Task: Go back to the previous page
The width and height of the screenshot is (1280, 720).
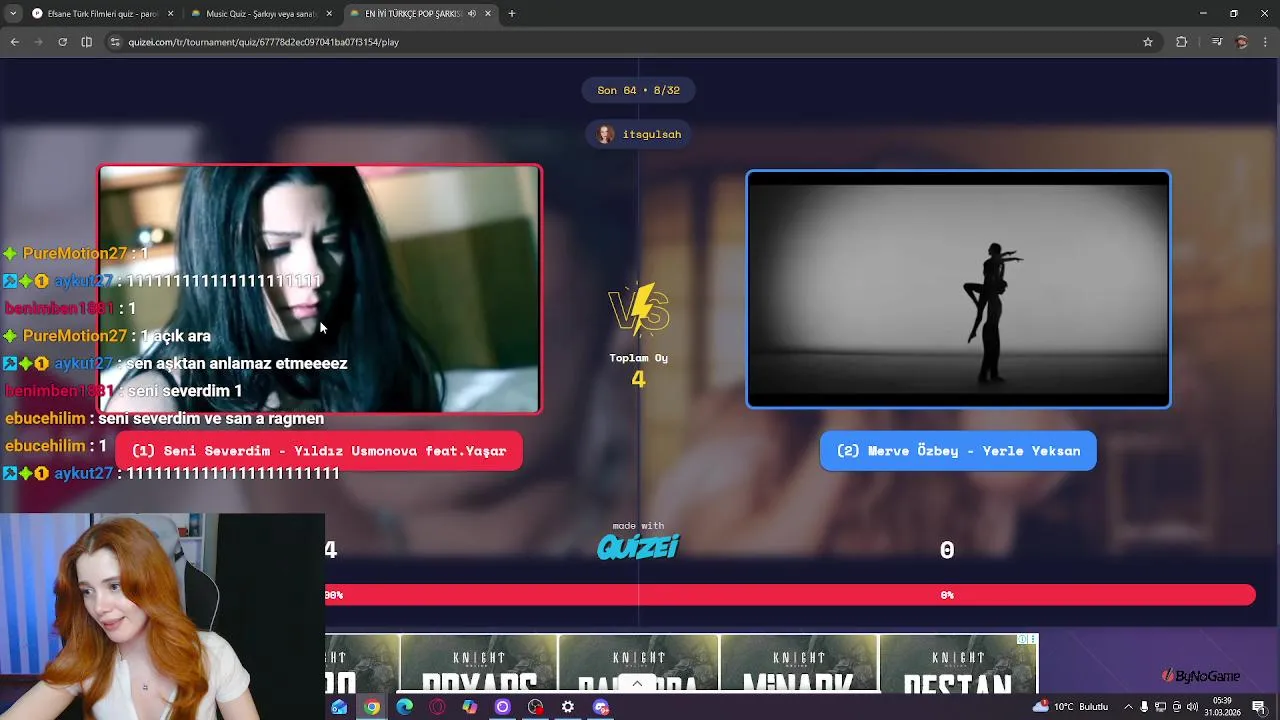Action: [15, 42]
